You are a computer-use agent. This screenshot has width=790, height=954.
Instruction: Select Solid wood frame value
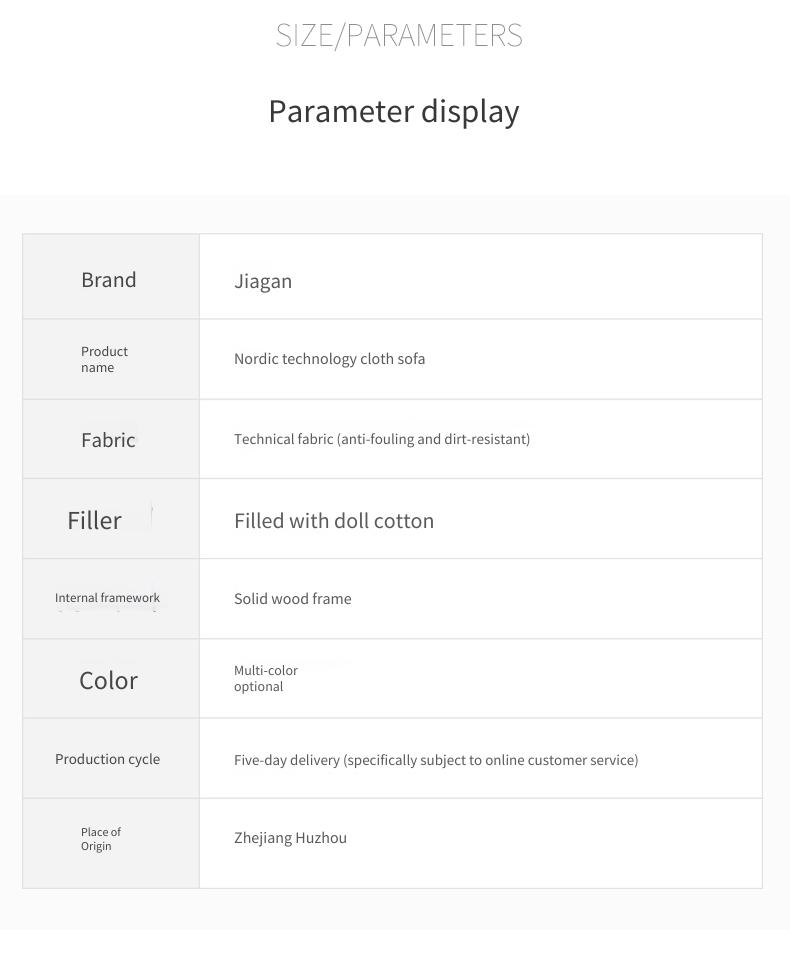[x=293, y=599]
